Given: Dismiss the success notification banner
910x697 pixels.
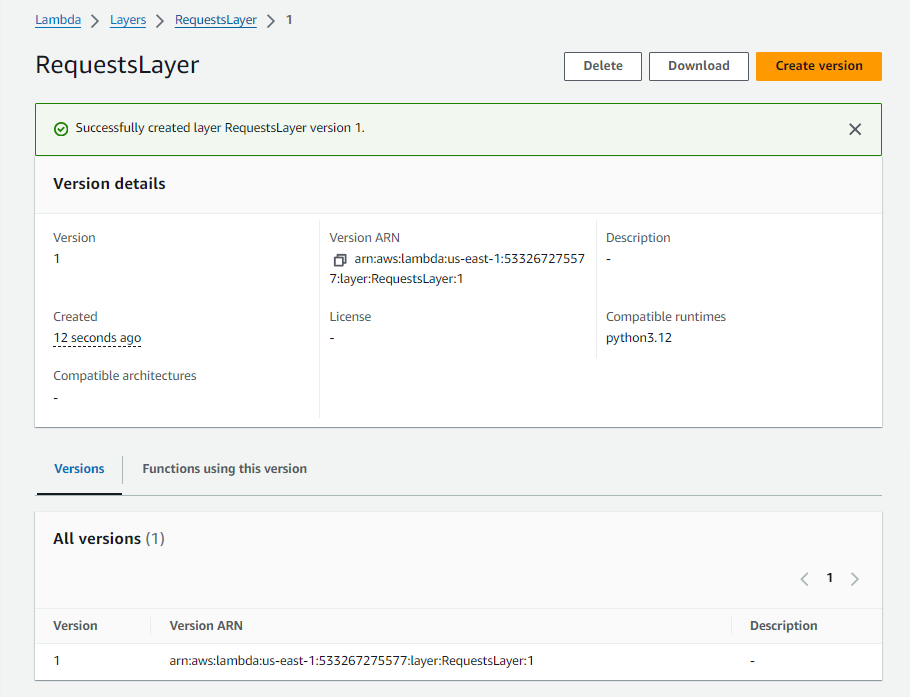Looking at the screenshot, I should pos(855,129).
